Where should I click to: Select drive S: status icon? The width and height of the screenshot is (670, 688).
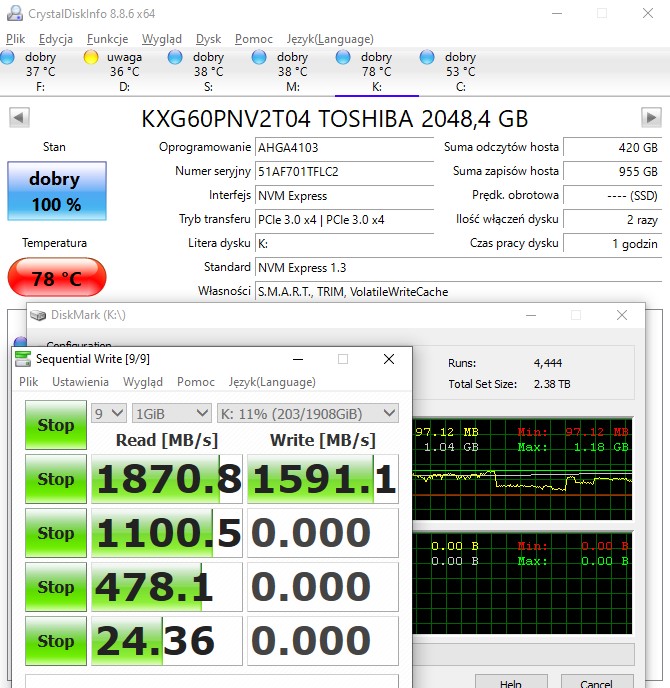[176, 58]
